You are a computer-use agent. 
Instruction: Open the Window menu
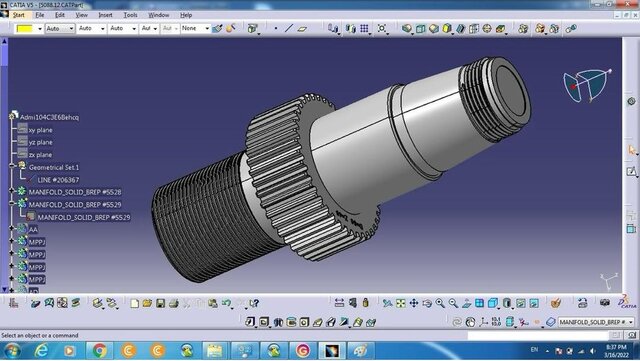[159, 15]
